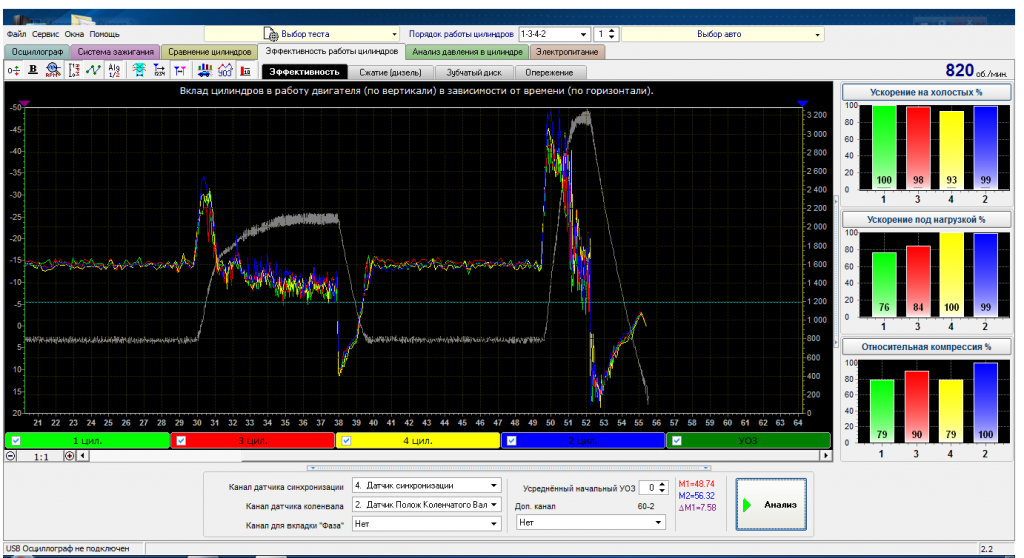Viewport: 1024px width, 558px height.
Task: Toggle the 3 цил. checkbox
Action: (182, 441)
